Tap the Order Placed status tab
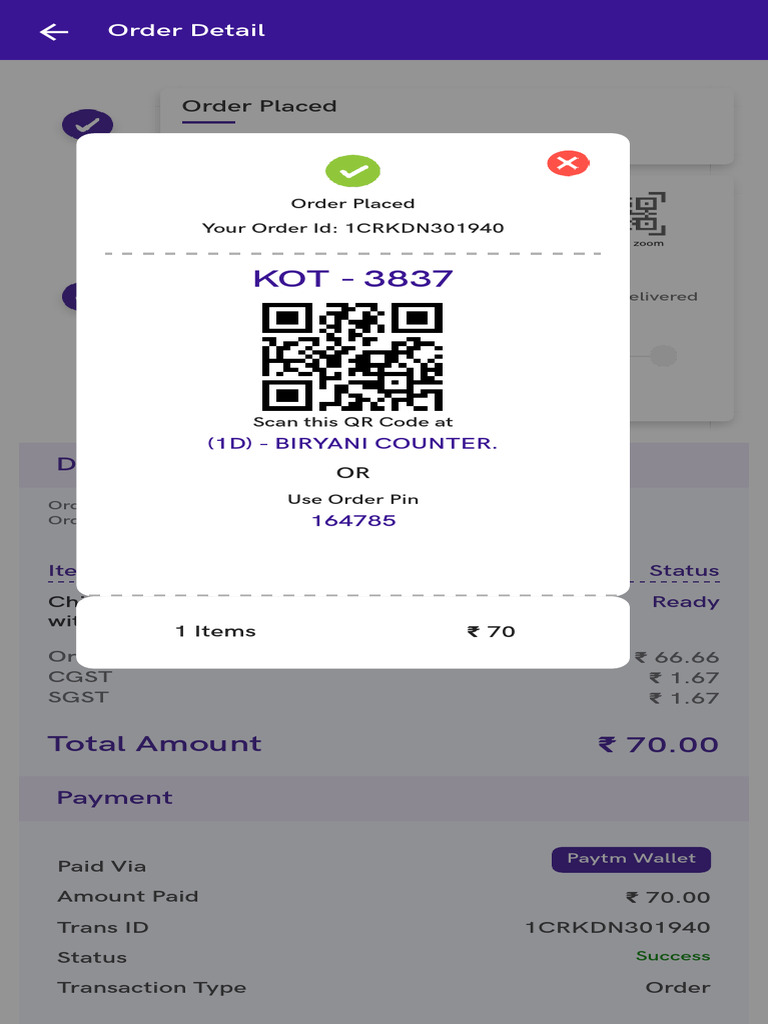The height and width of the screenshot is (1024, 768). (259, 106)
